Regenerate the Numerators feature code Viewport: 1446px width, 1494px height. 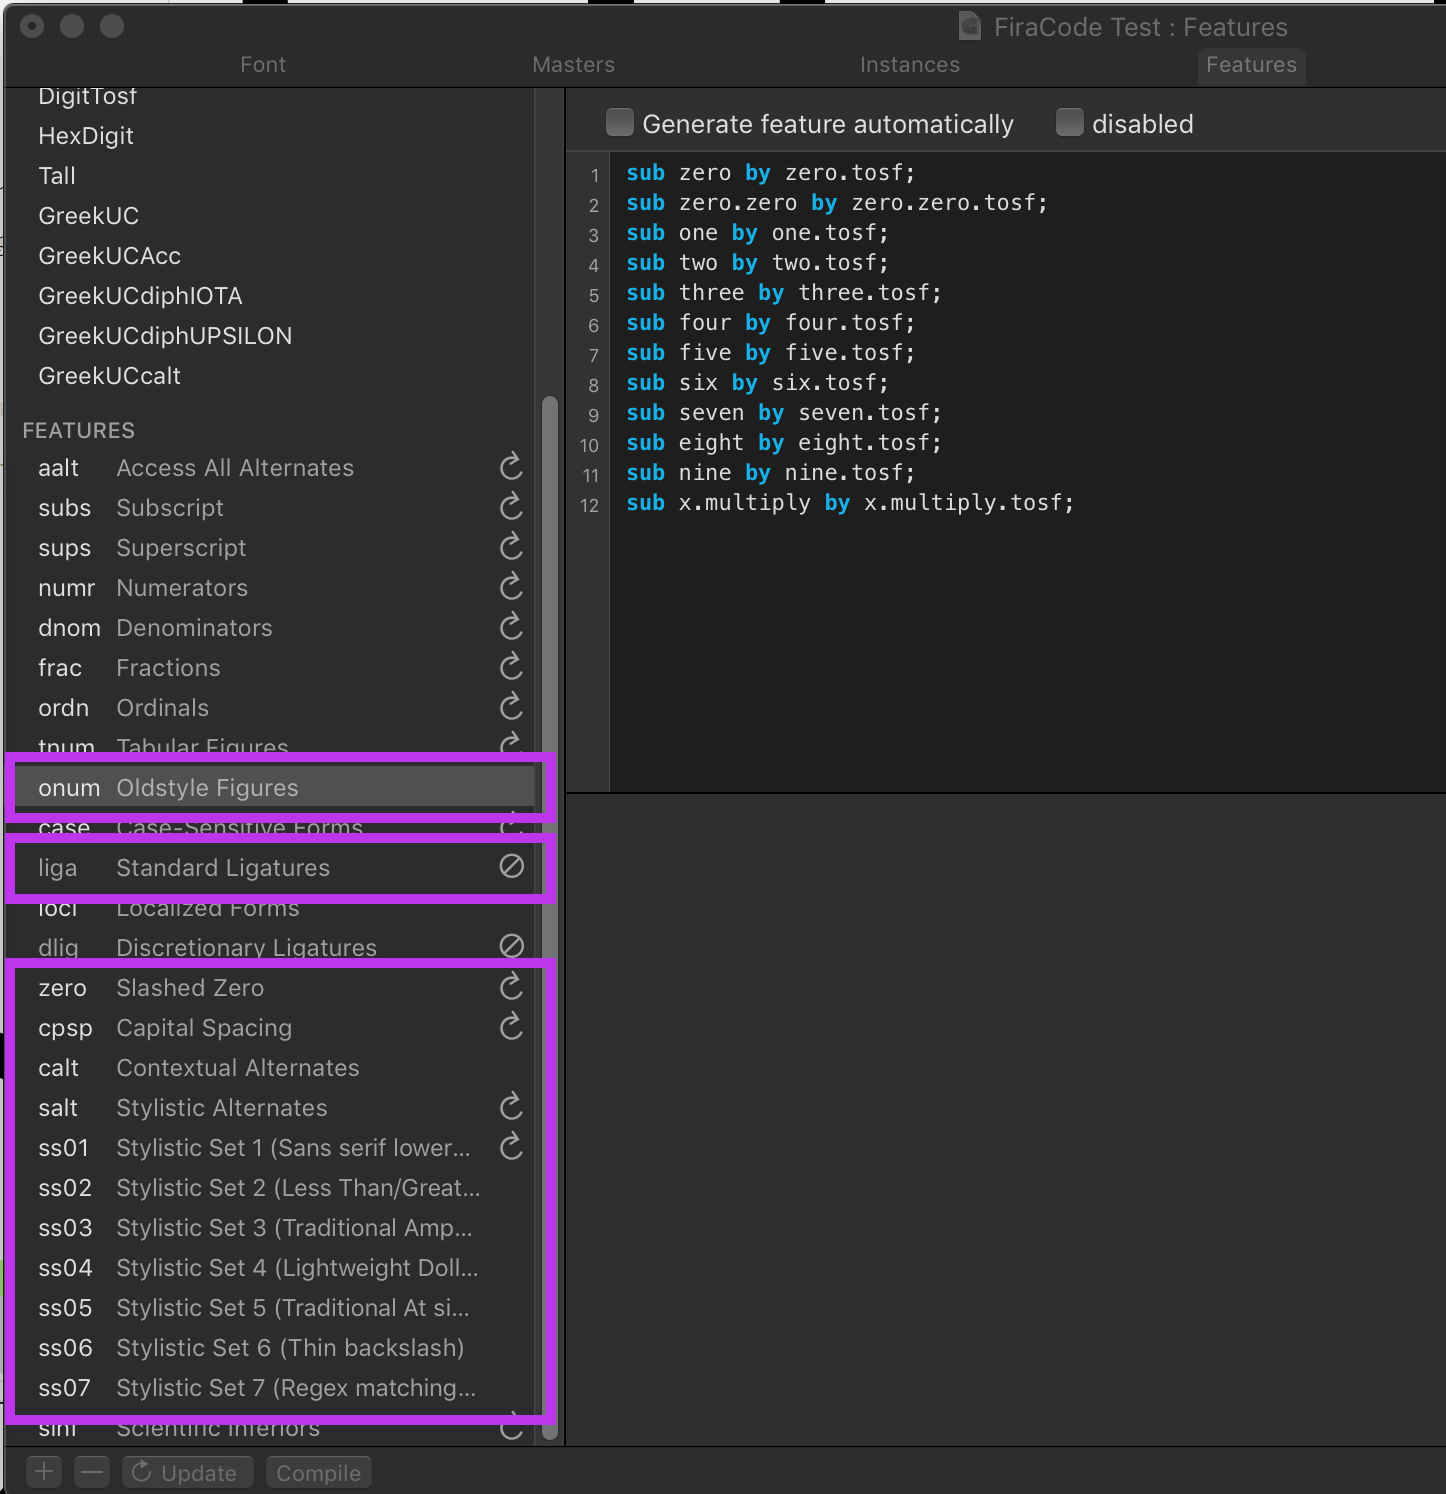click(511, 587)
